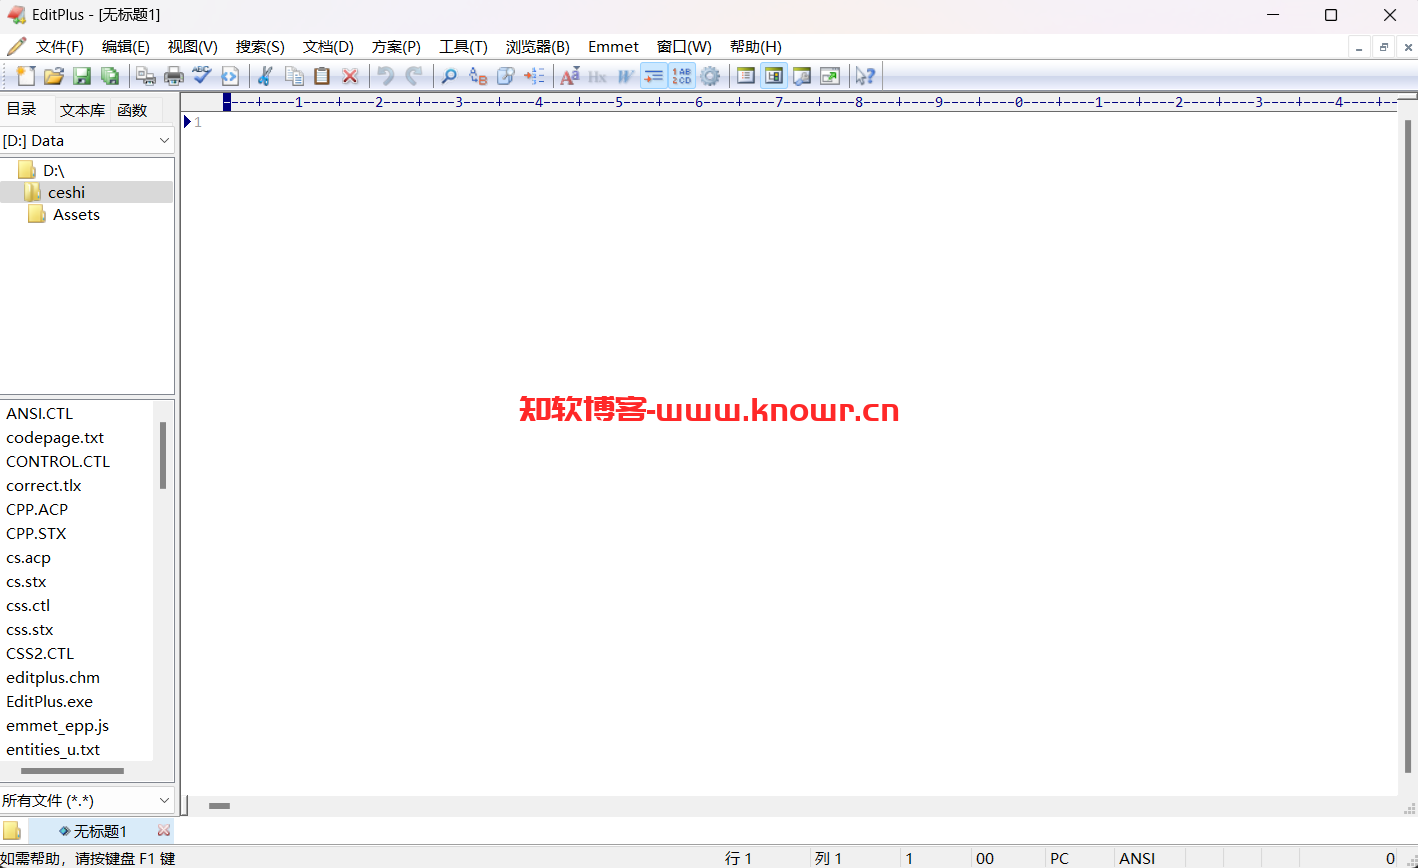Open the Set Font toolbar icon
This screenshot has width=1418, height=868.
pyautogui.click(x=570, y=76)
